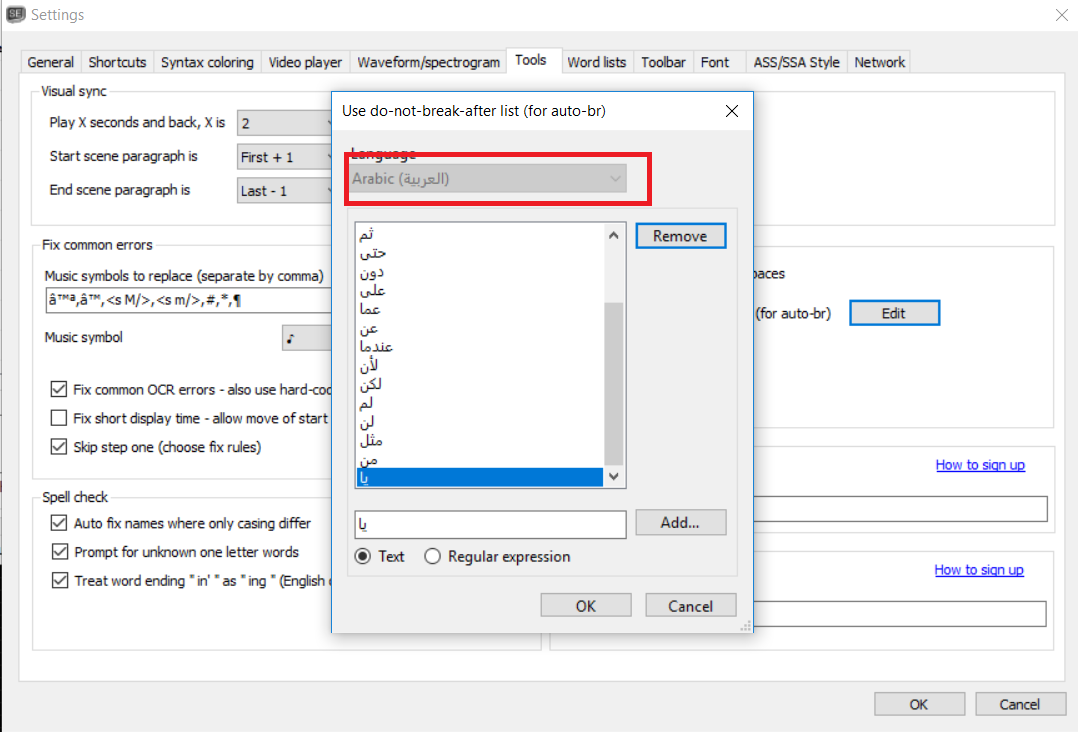Select the list entry عن

click(x=480, y=328)
